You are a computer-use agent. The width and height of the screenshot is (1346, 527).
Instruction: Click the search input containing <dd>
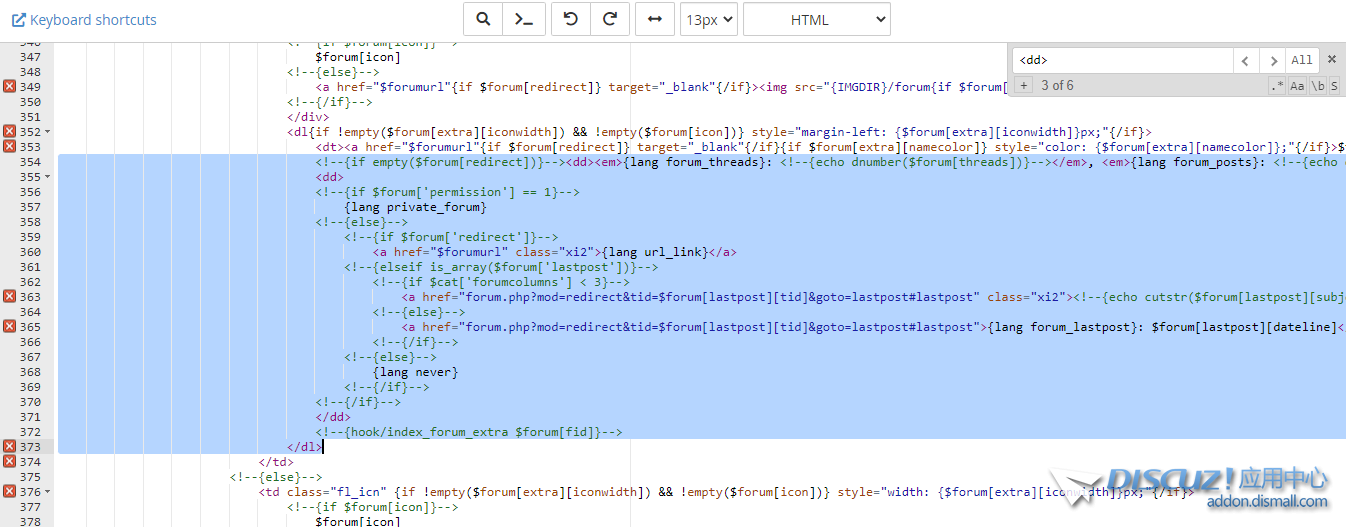coord(1122,60)
